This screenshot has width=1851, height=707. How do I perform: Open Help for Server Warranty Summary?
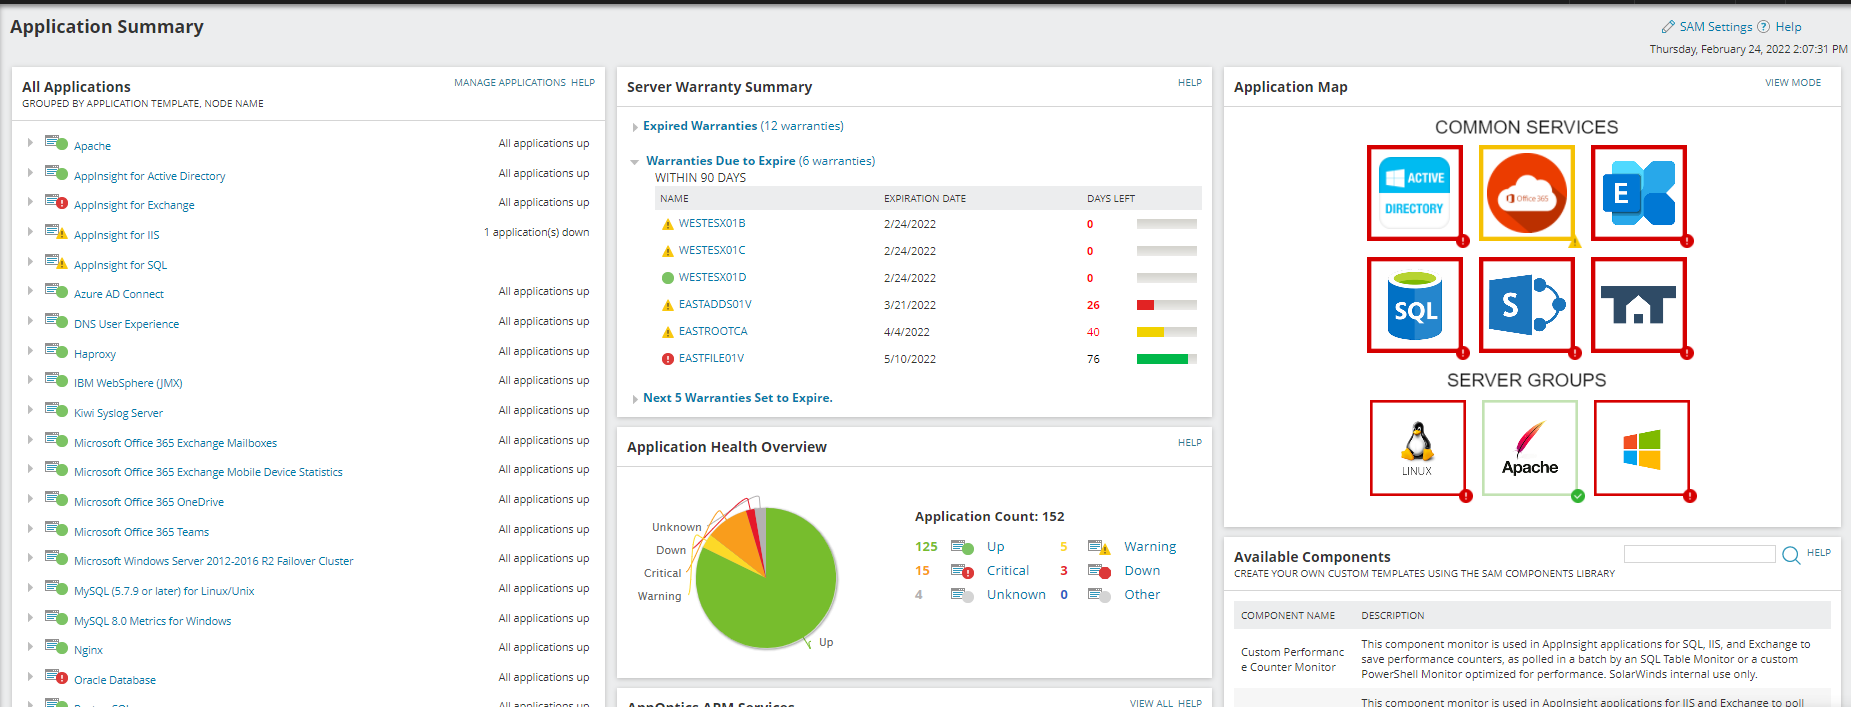pos(1190,83)
